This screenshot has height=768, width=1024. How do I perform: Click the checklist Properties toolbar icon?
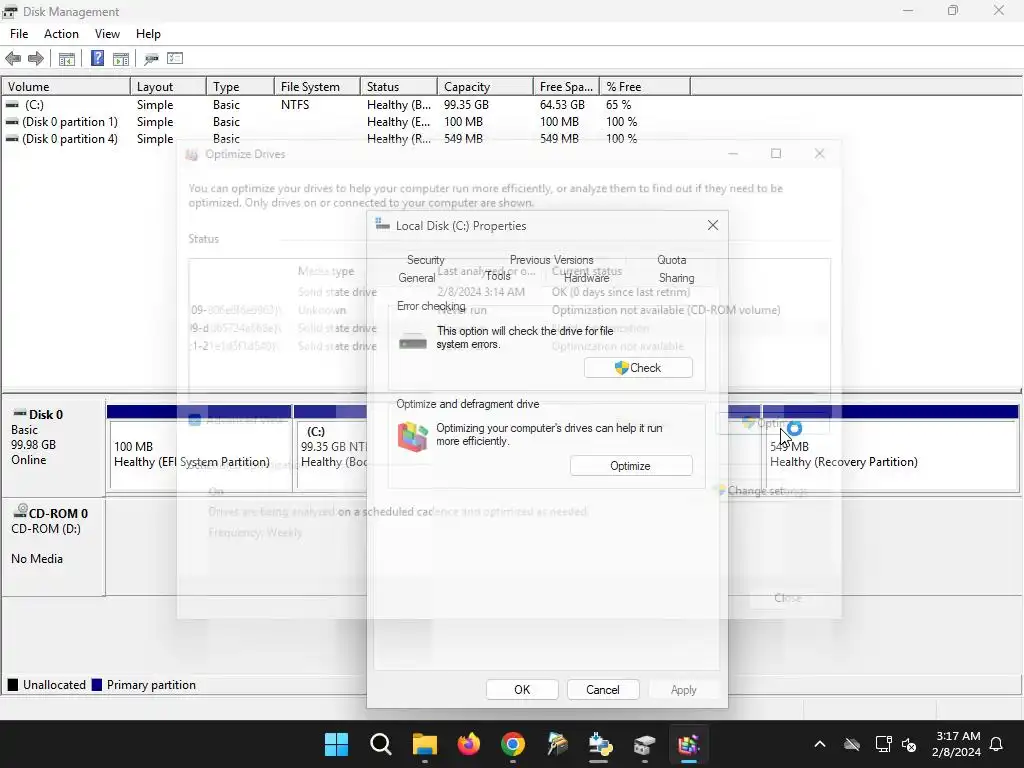click(x=175, y=59)
